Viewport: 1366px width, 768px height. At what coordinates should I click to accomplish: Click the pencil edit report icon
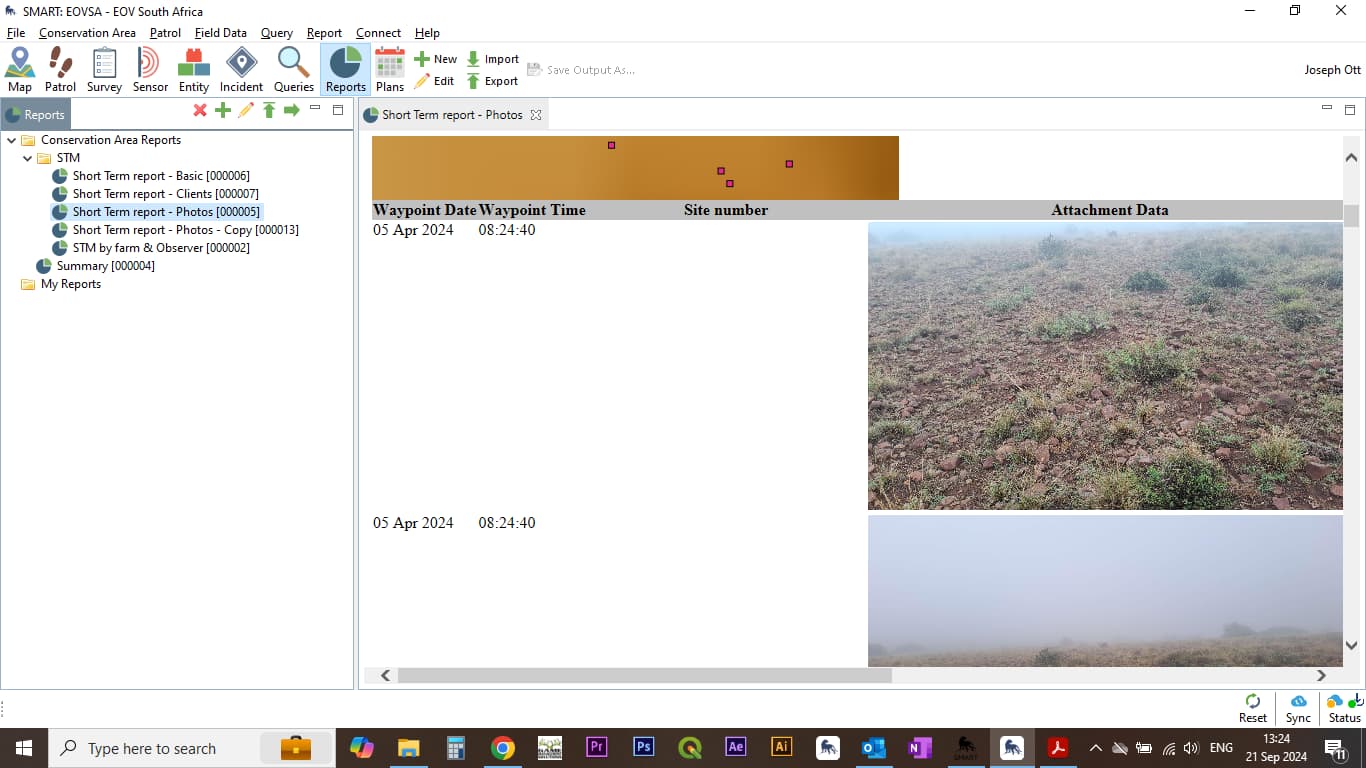(x=246, y=110)
